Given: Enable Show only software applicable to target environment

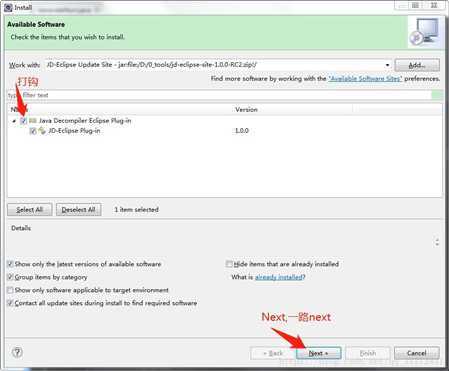Looking at the screenshot, I should point(10,290).
